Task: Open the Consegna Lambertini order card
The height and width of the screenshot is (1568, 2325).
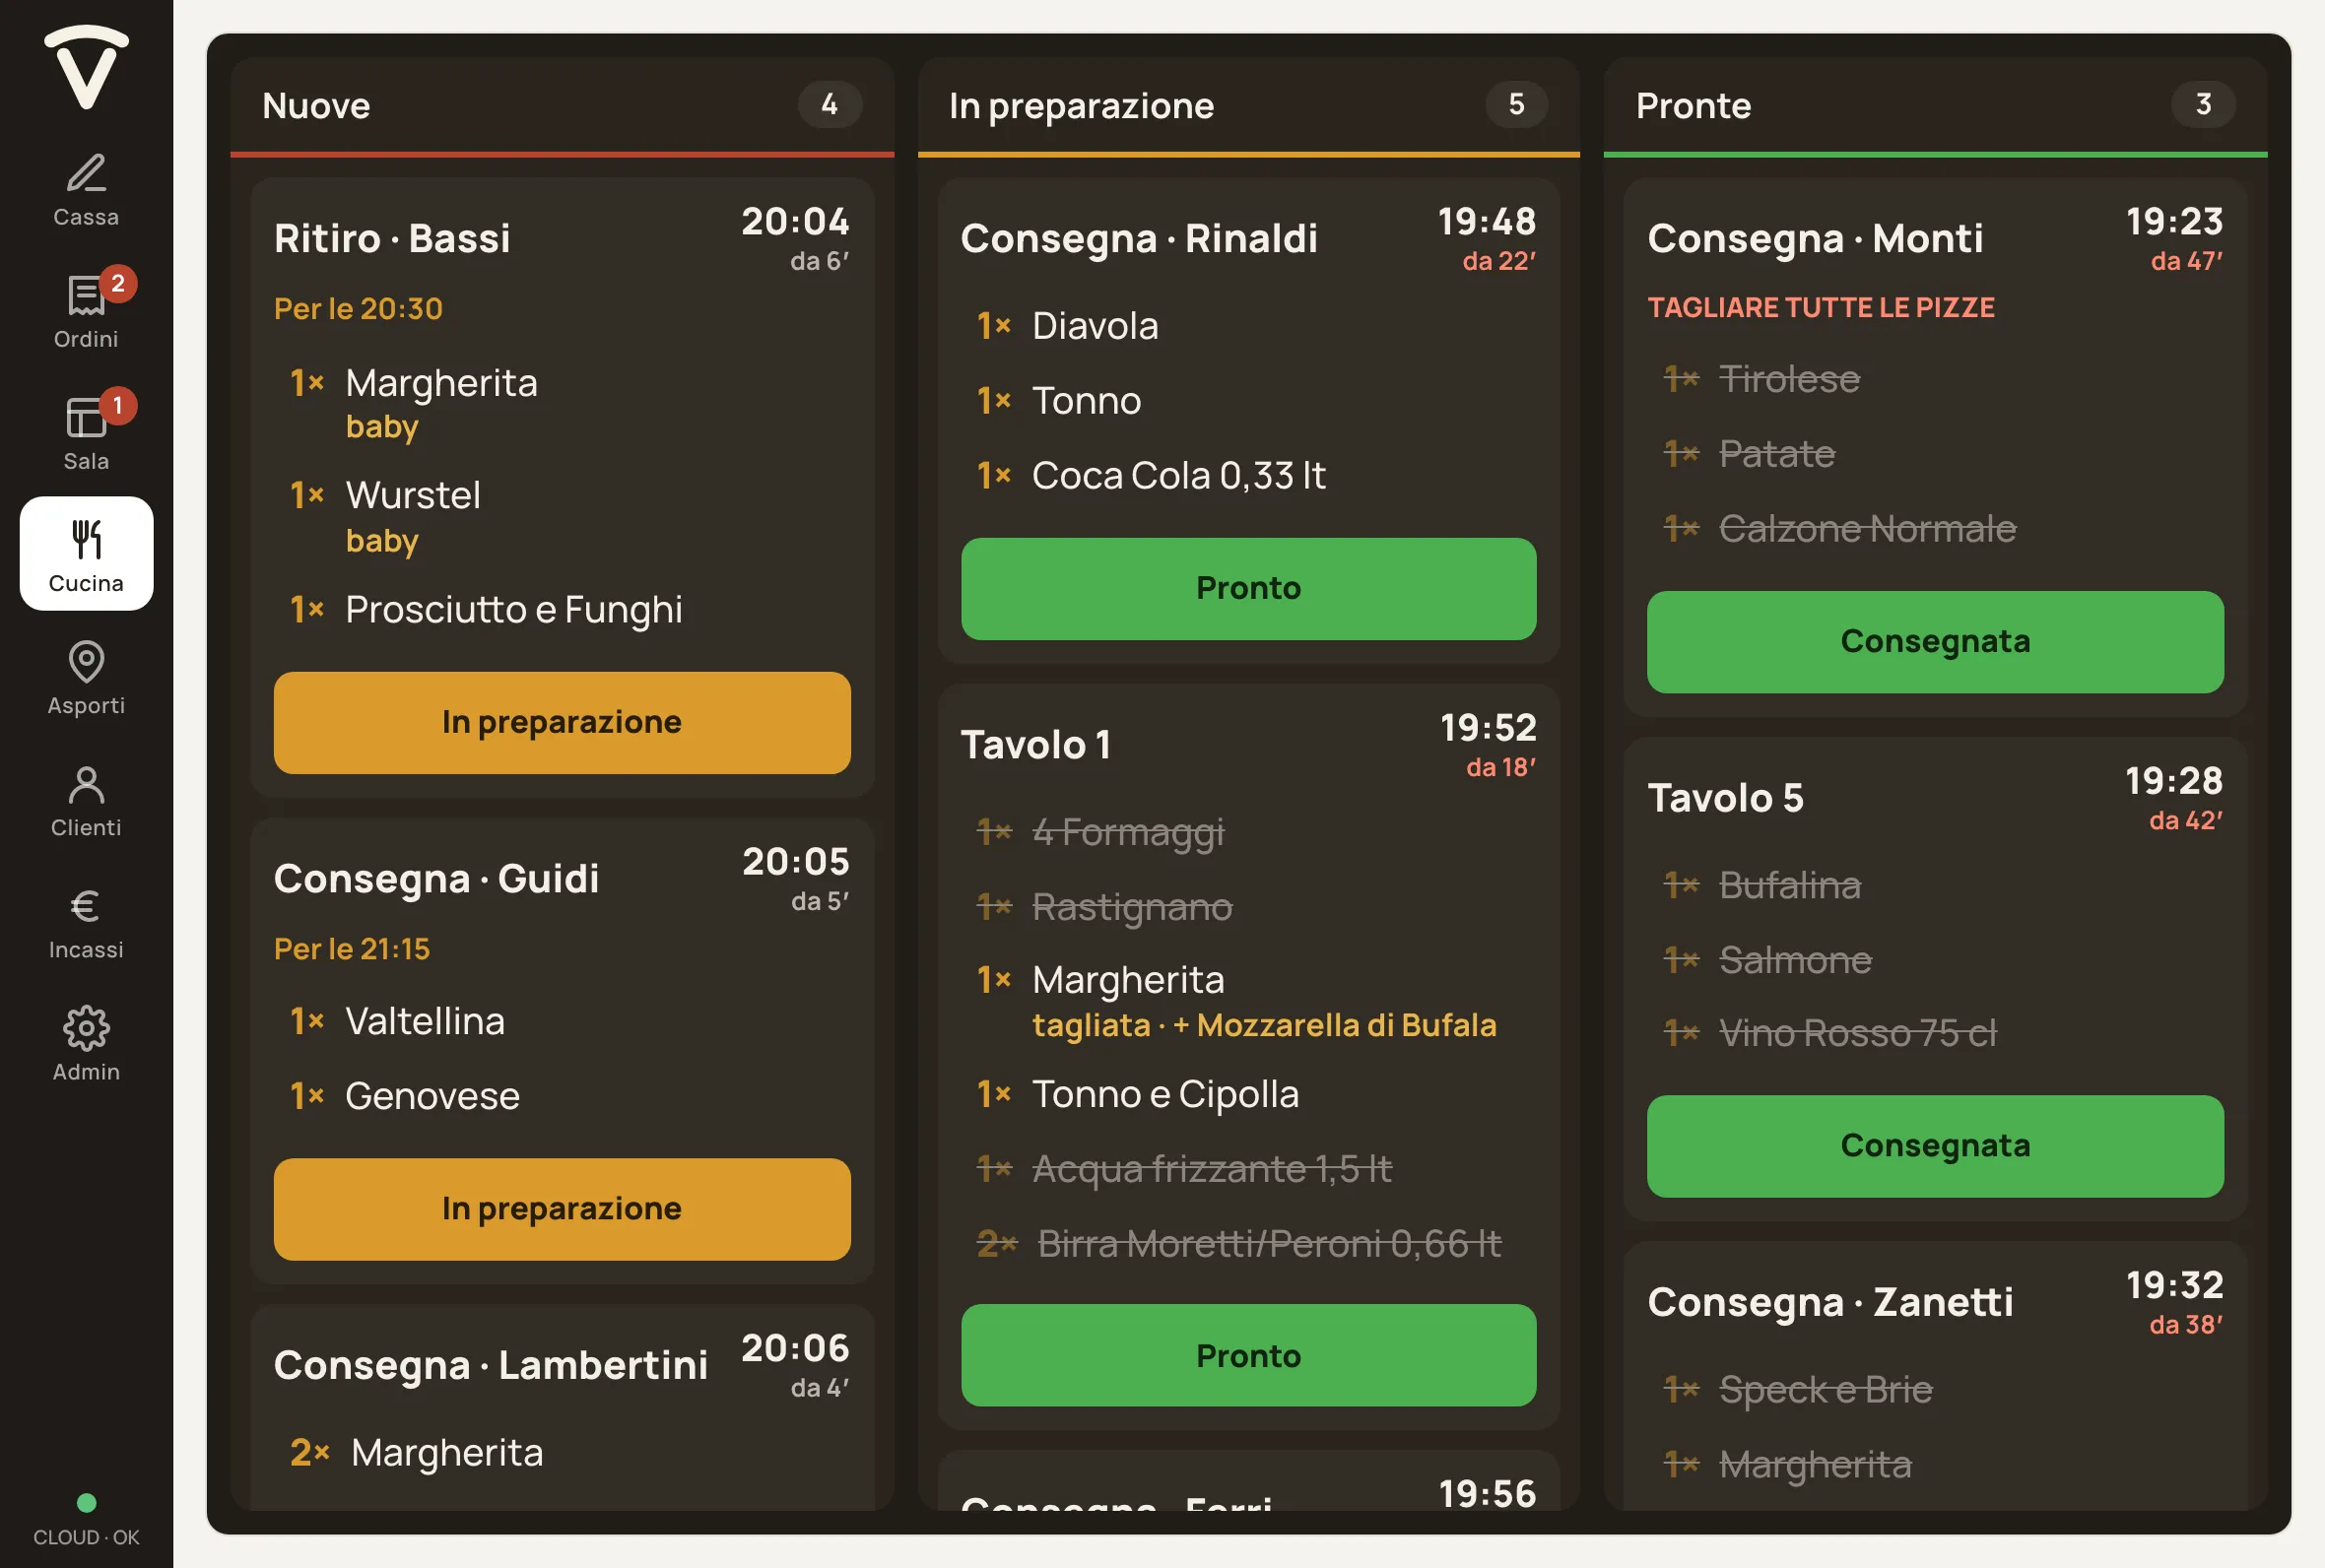Action: 562,1407
